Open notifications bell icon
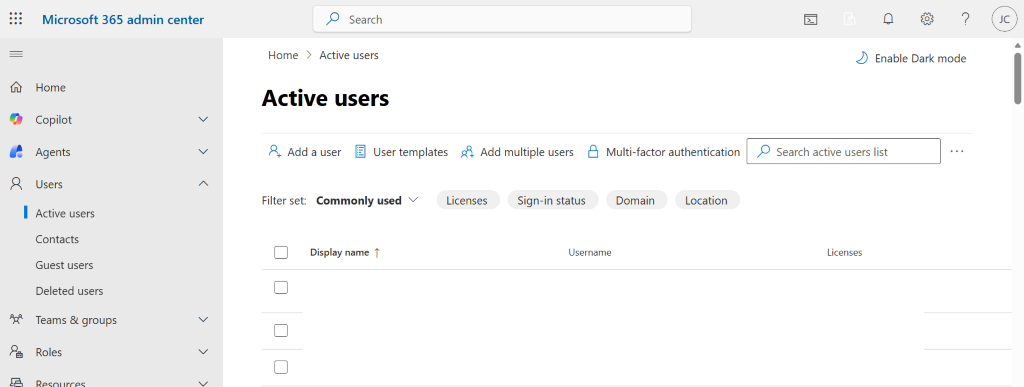The image size is (1024, 387). [x=888, y=19]
